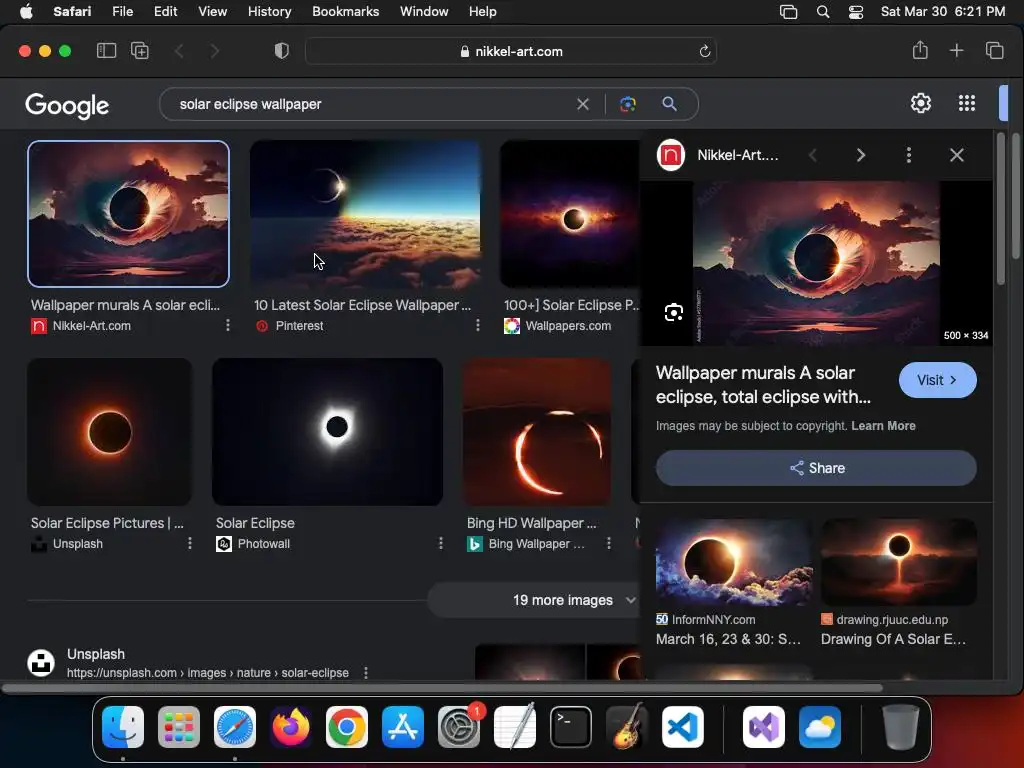
Task: Open the Edit menu
Action: [165, 12]
